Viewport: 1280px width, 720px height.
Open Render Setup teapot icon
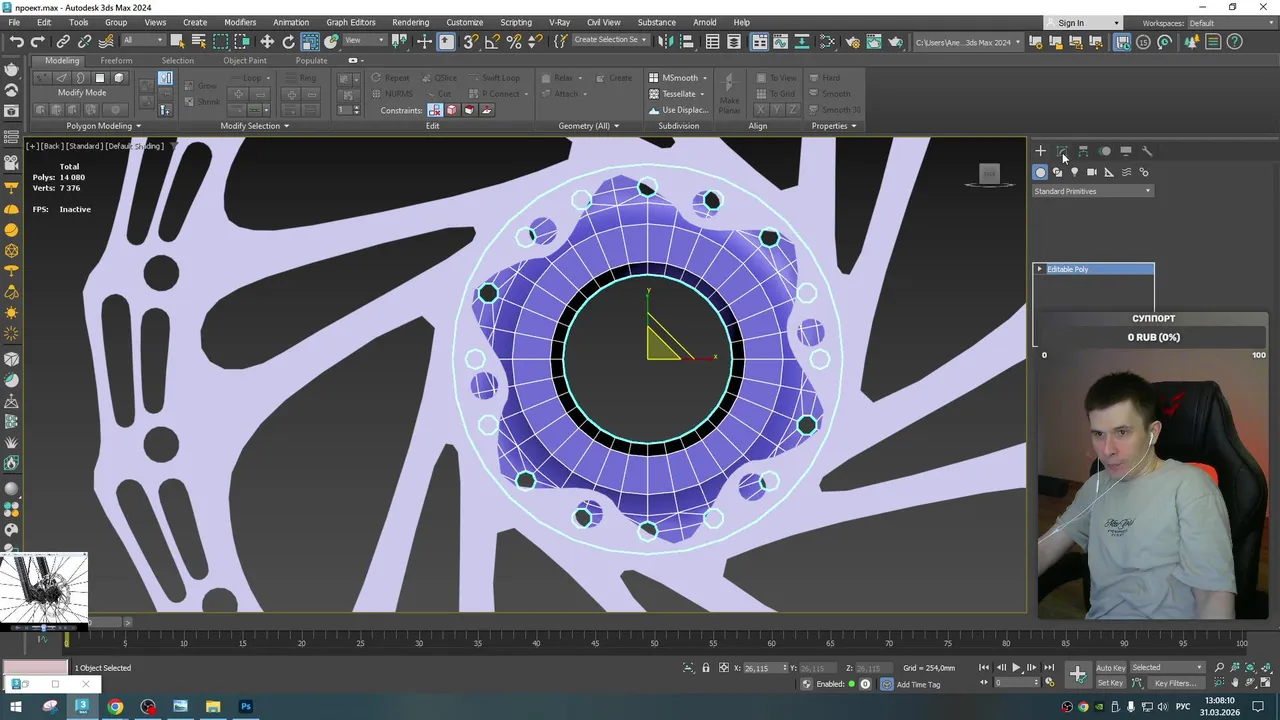pyautogui.click(x=853, y=41)
